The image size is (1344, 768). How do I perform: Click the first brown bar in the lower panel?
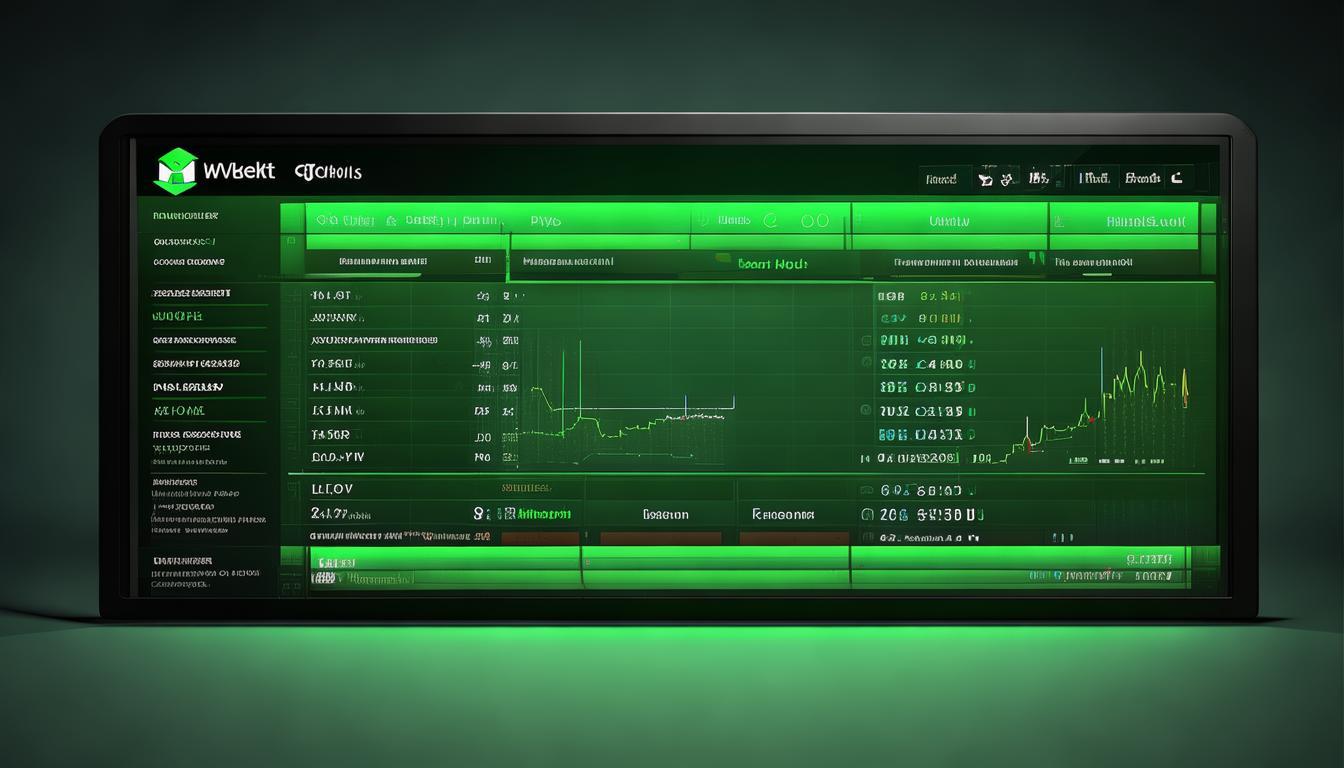[x=540, y=538]
